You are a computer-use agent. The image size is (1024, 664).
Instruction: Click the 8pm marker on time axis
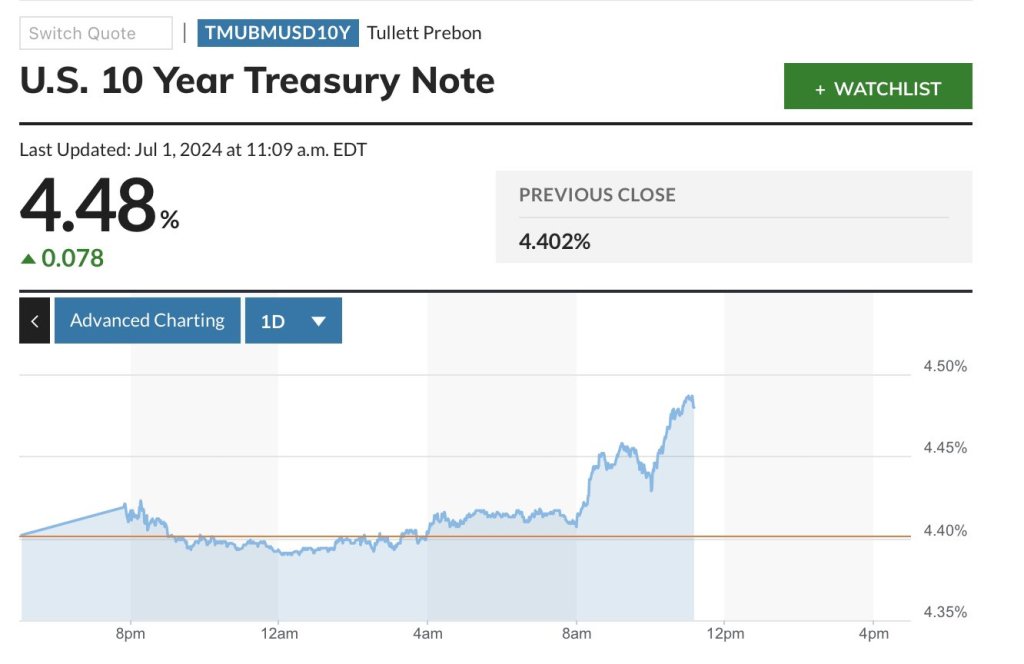point(130,633)
